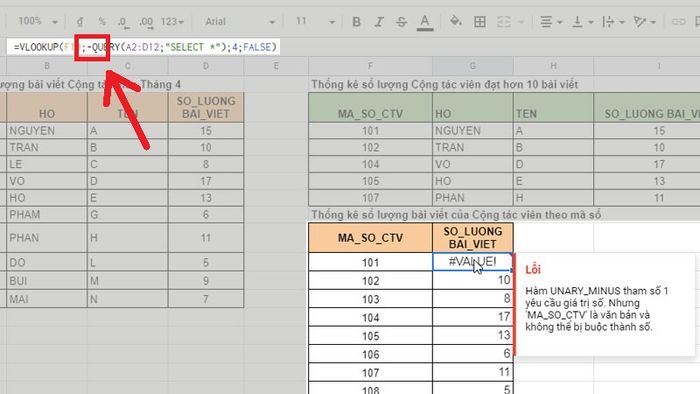The image size is (700, 394).
Task: Open the 123 number format menu
Action: (x=172, y=21)
